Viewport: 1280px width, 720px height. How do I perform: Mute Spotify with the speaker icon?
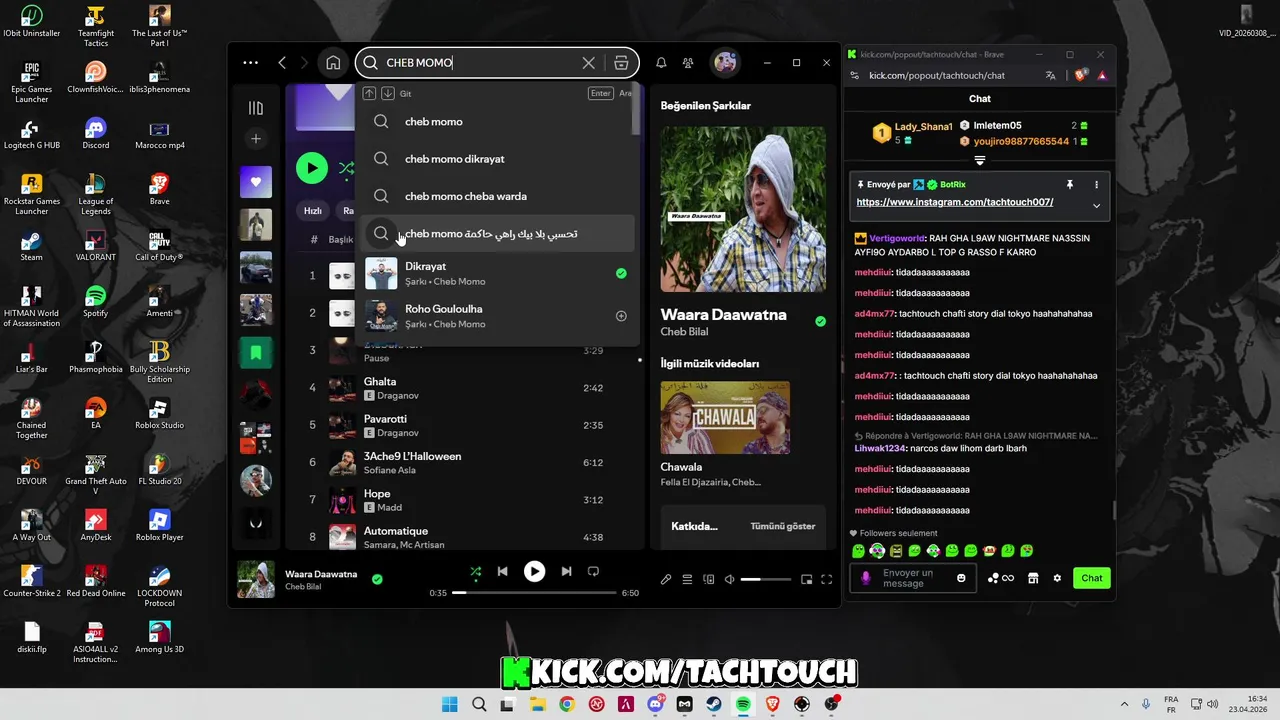click(729, 579)
